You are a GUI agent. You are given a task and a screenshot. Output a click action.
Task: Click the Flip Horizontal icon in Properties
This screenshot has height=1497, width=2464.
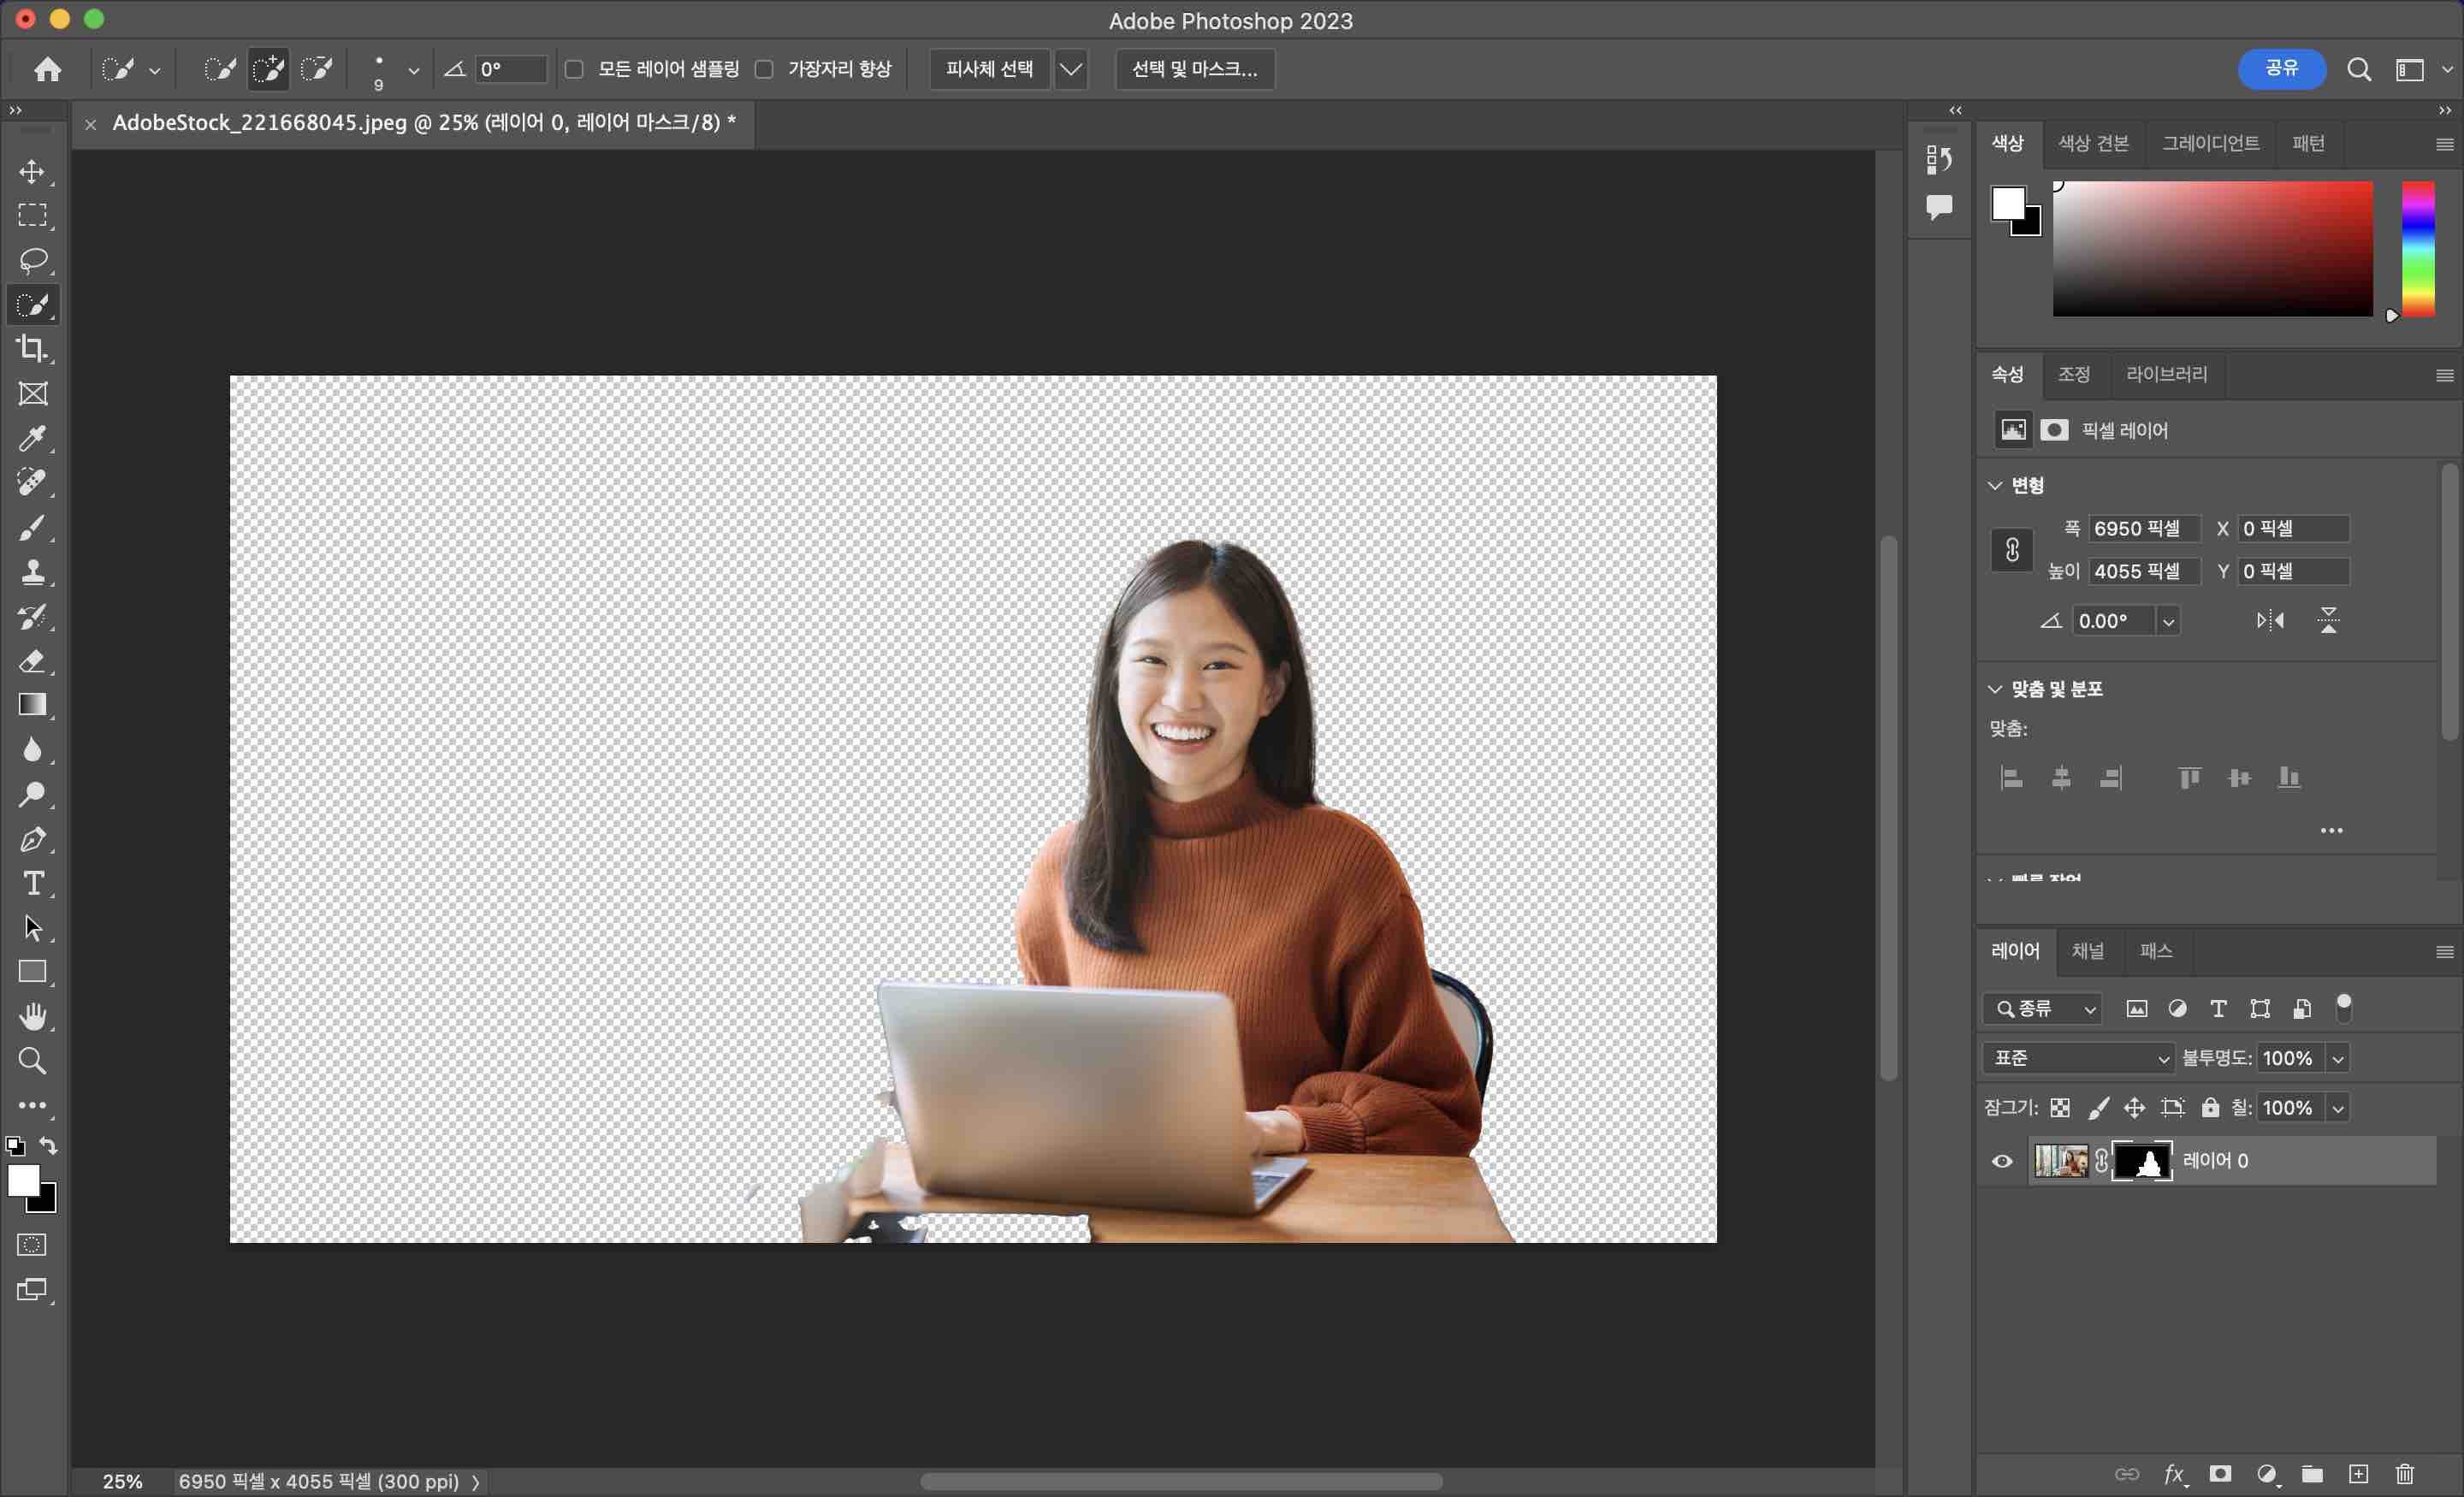(x=2270, y=621)
